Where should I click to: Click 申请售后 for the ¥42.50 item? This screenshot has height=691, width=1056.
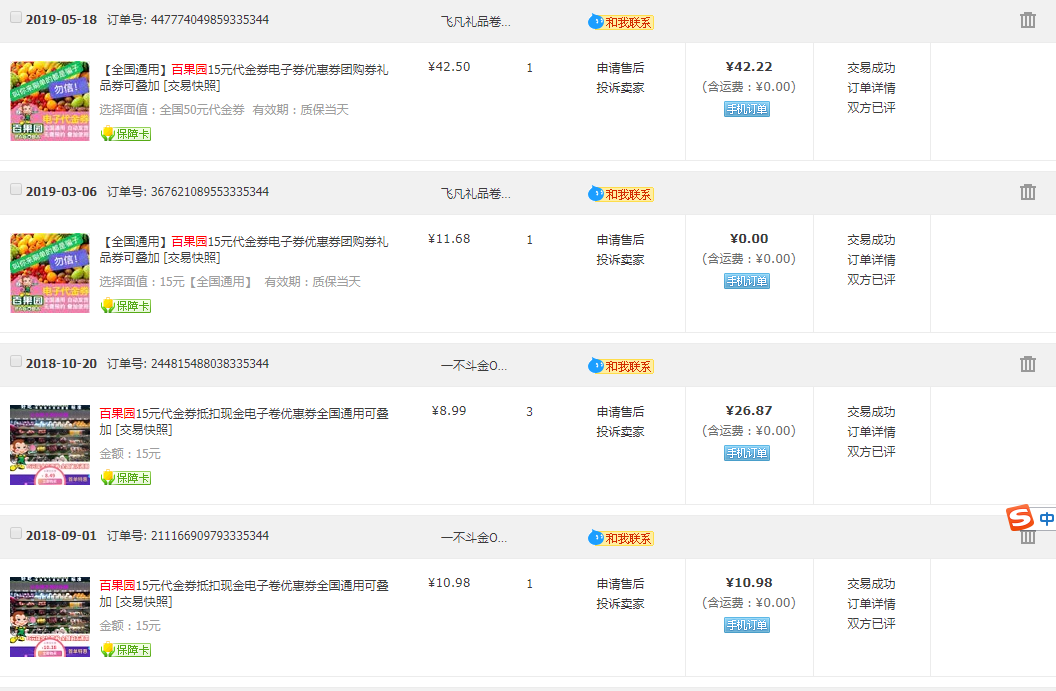point(620,68)
